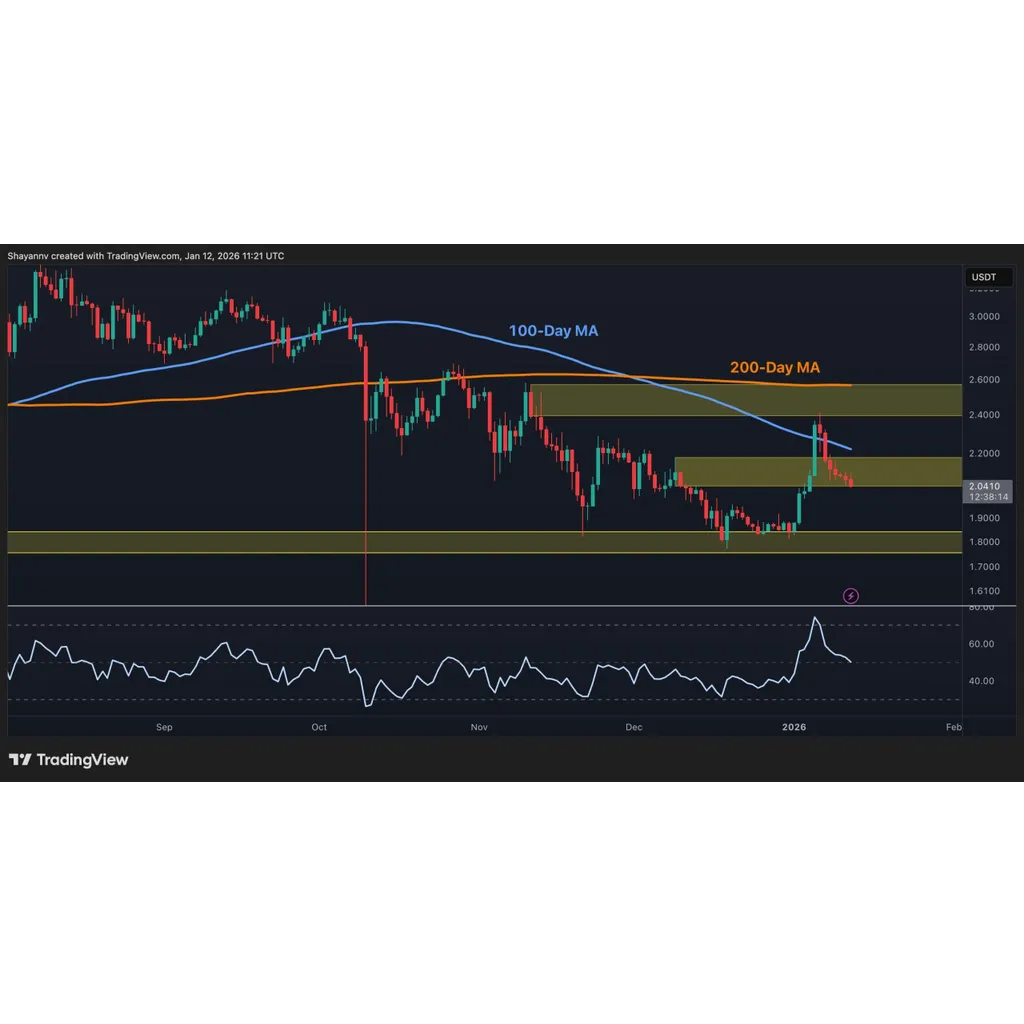Viewport: 1024px width, 1024px height.
Task: Click the 2.4000 price axis label
Action: point(984,415)
